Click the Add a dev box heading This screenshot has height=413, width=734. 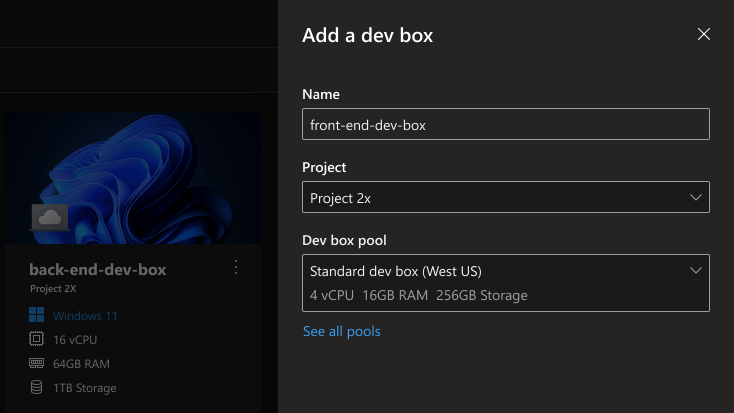(367, 36)
